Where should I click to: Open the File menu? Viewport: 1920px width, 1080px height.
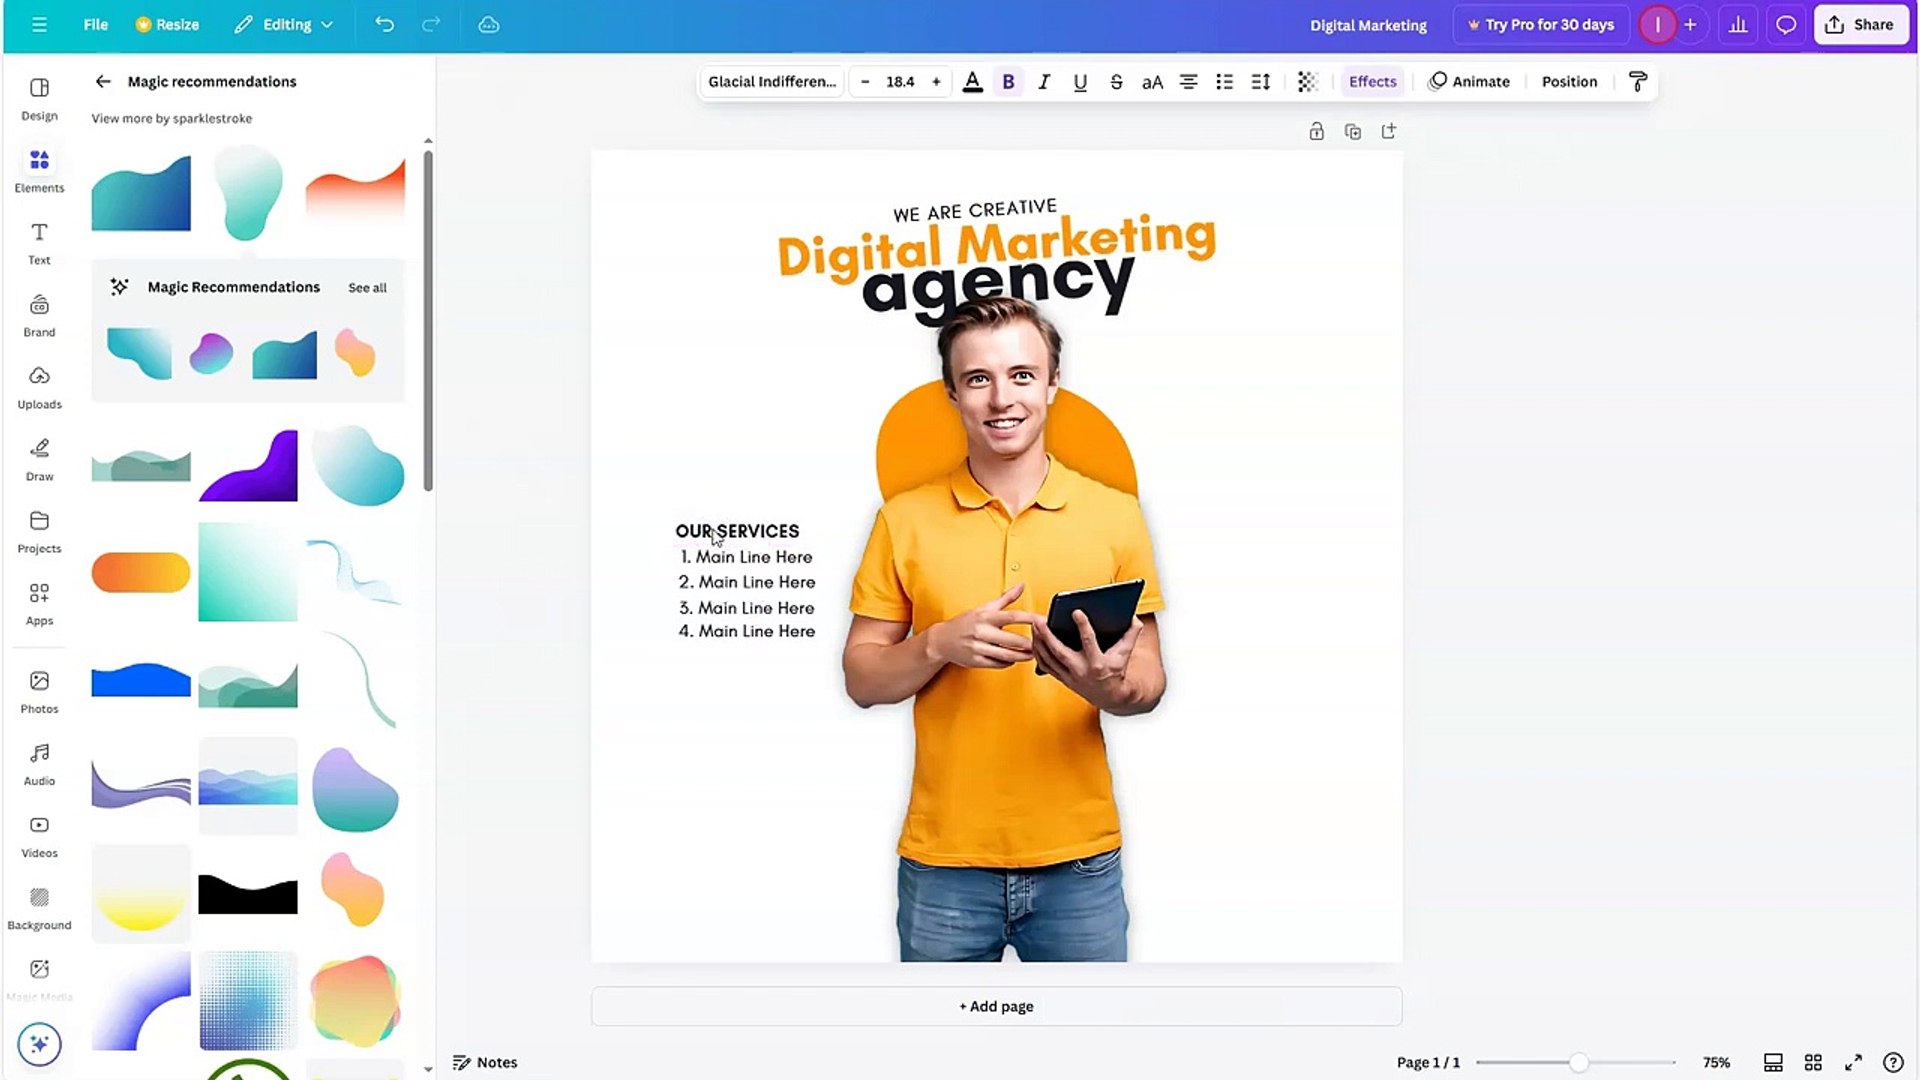(95, 24)
